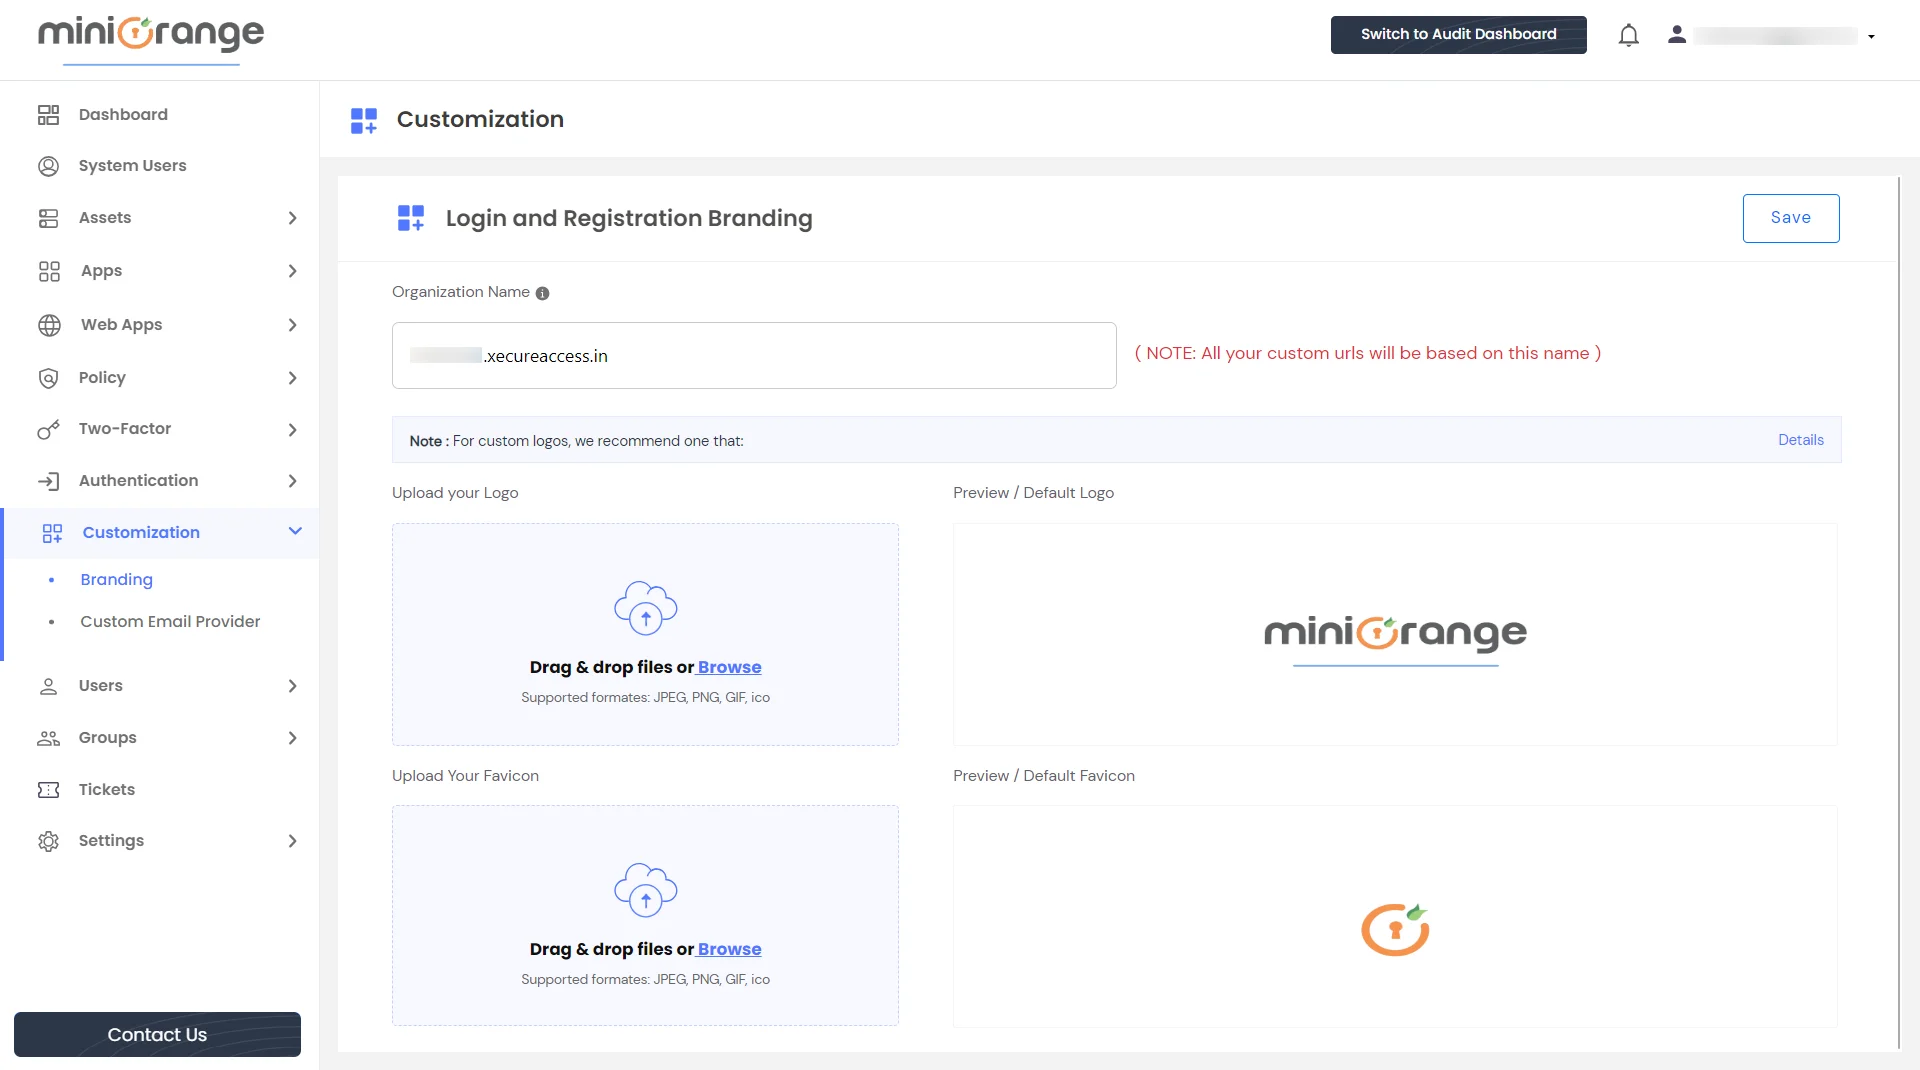Click the Users person icon

click(48, 686)
